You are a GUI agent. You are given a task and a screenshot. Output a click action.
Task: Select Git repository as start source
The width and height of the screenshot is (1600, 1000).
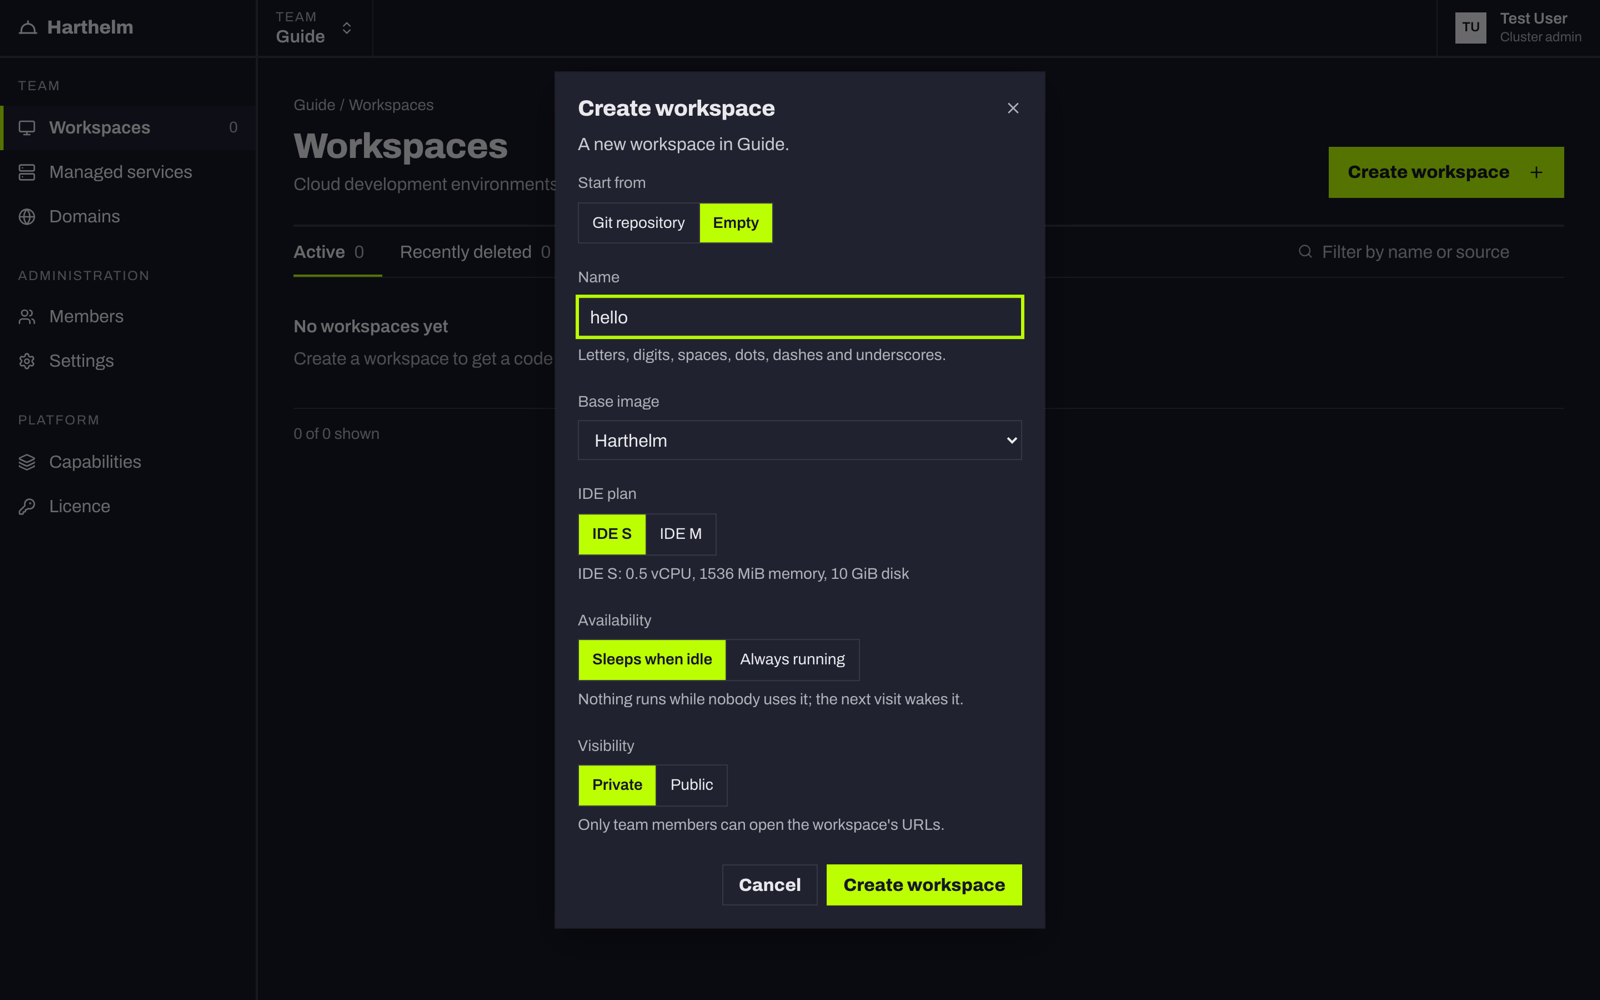[x=638, y=223]
